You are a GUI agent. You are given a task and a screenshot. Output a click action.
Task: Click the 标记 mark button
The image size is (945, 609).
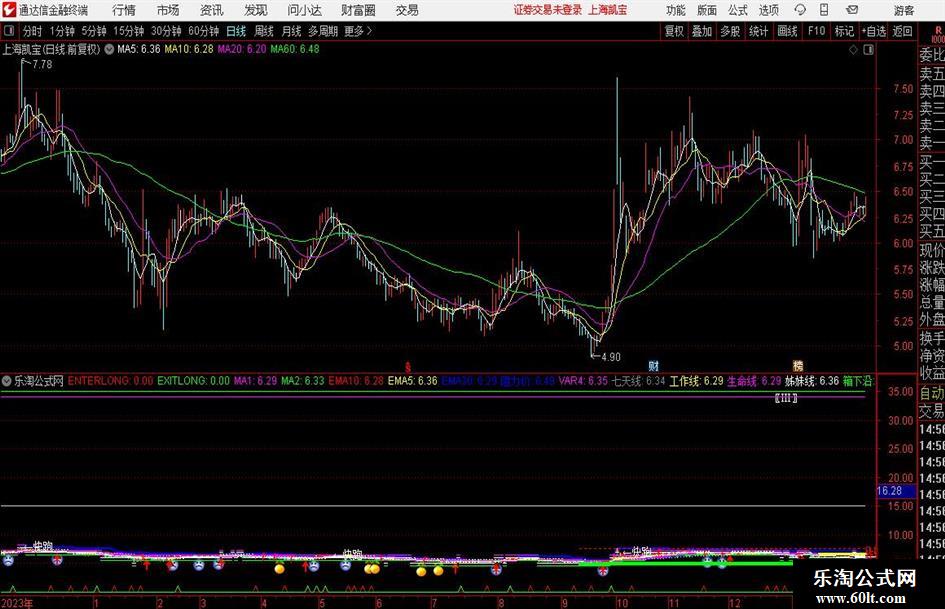[844, 31]
